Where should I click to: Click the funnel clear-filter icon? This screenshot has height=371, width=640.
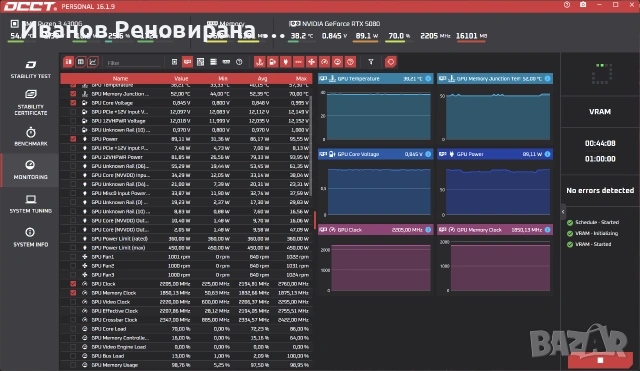pyautogui.click(x=371, y=62)
